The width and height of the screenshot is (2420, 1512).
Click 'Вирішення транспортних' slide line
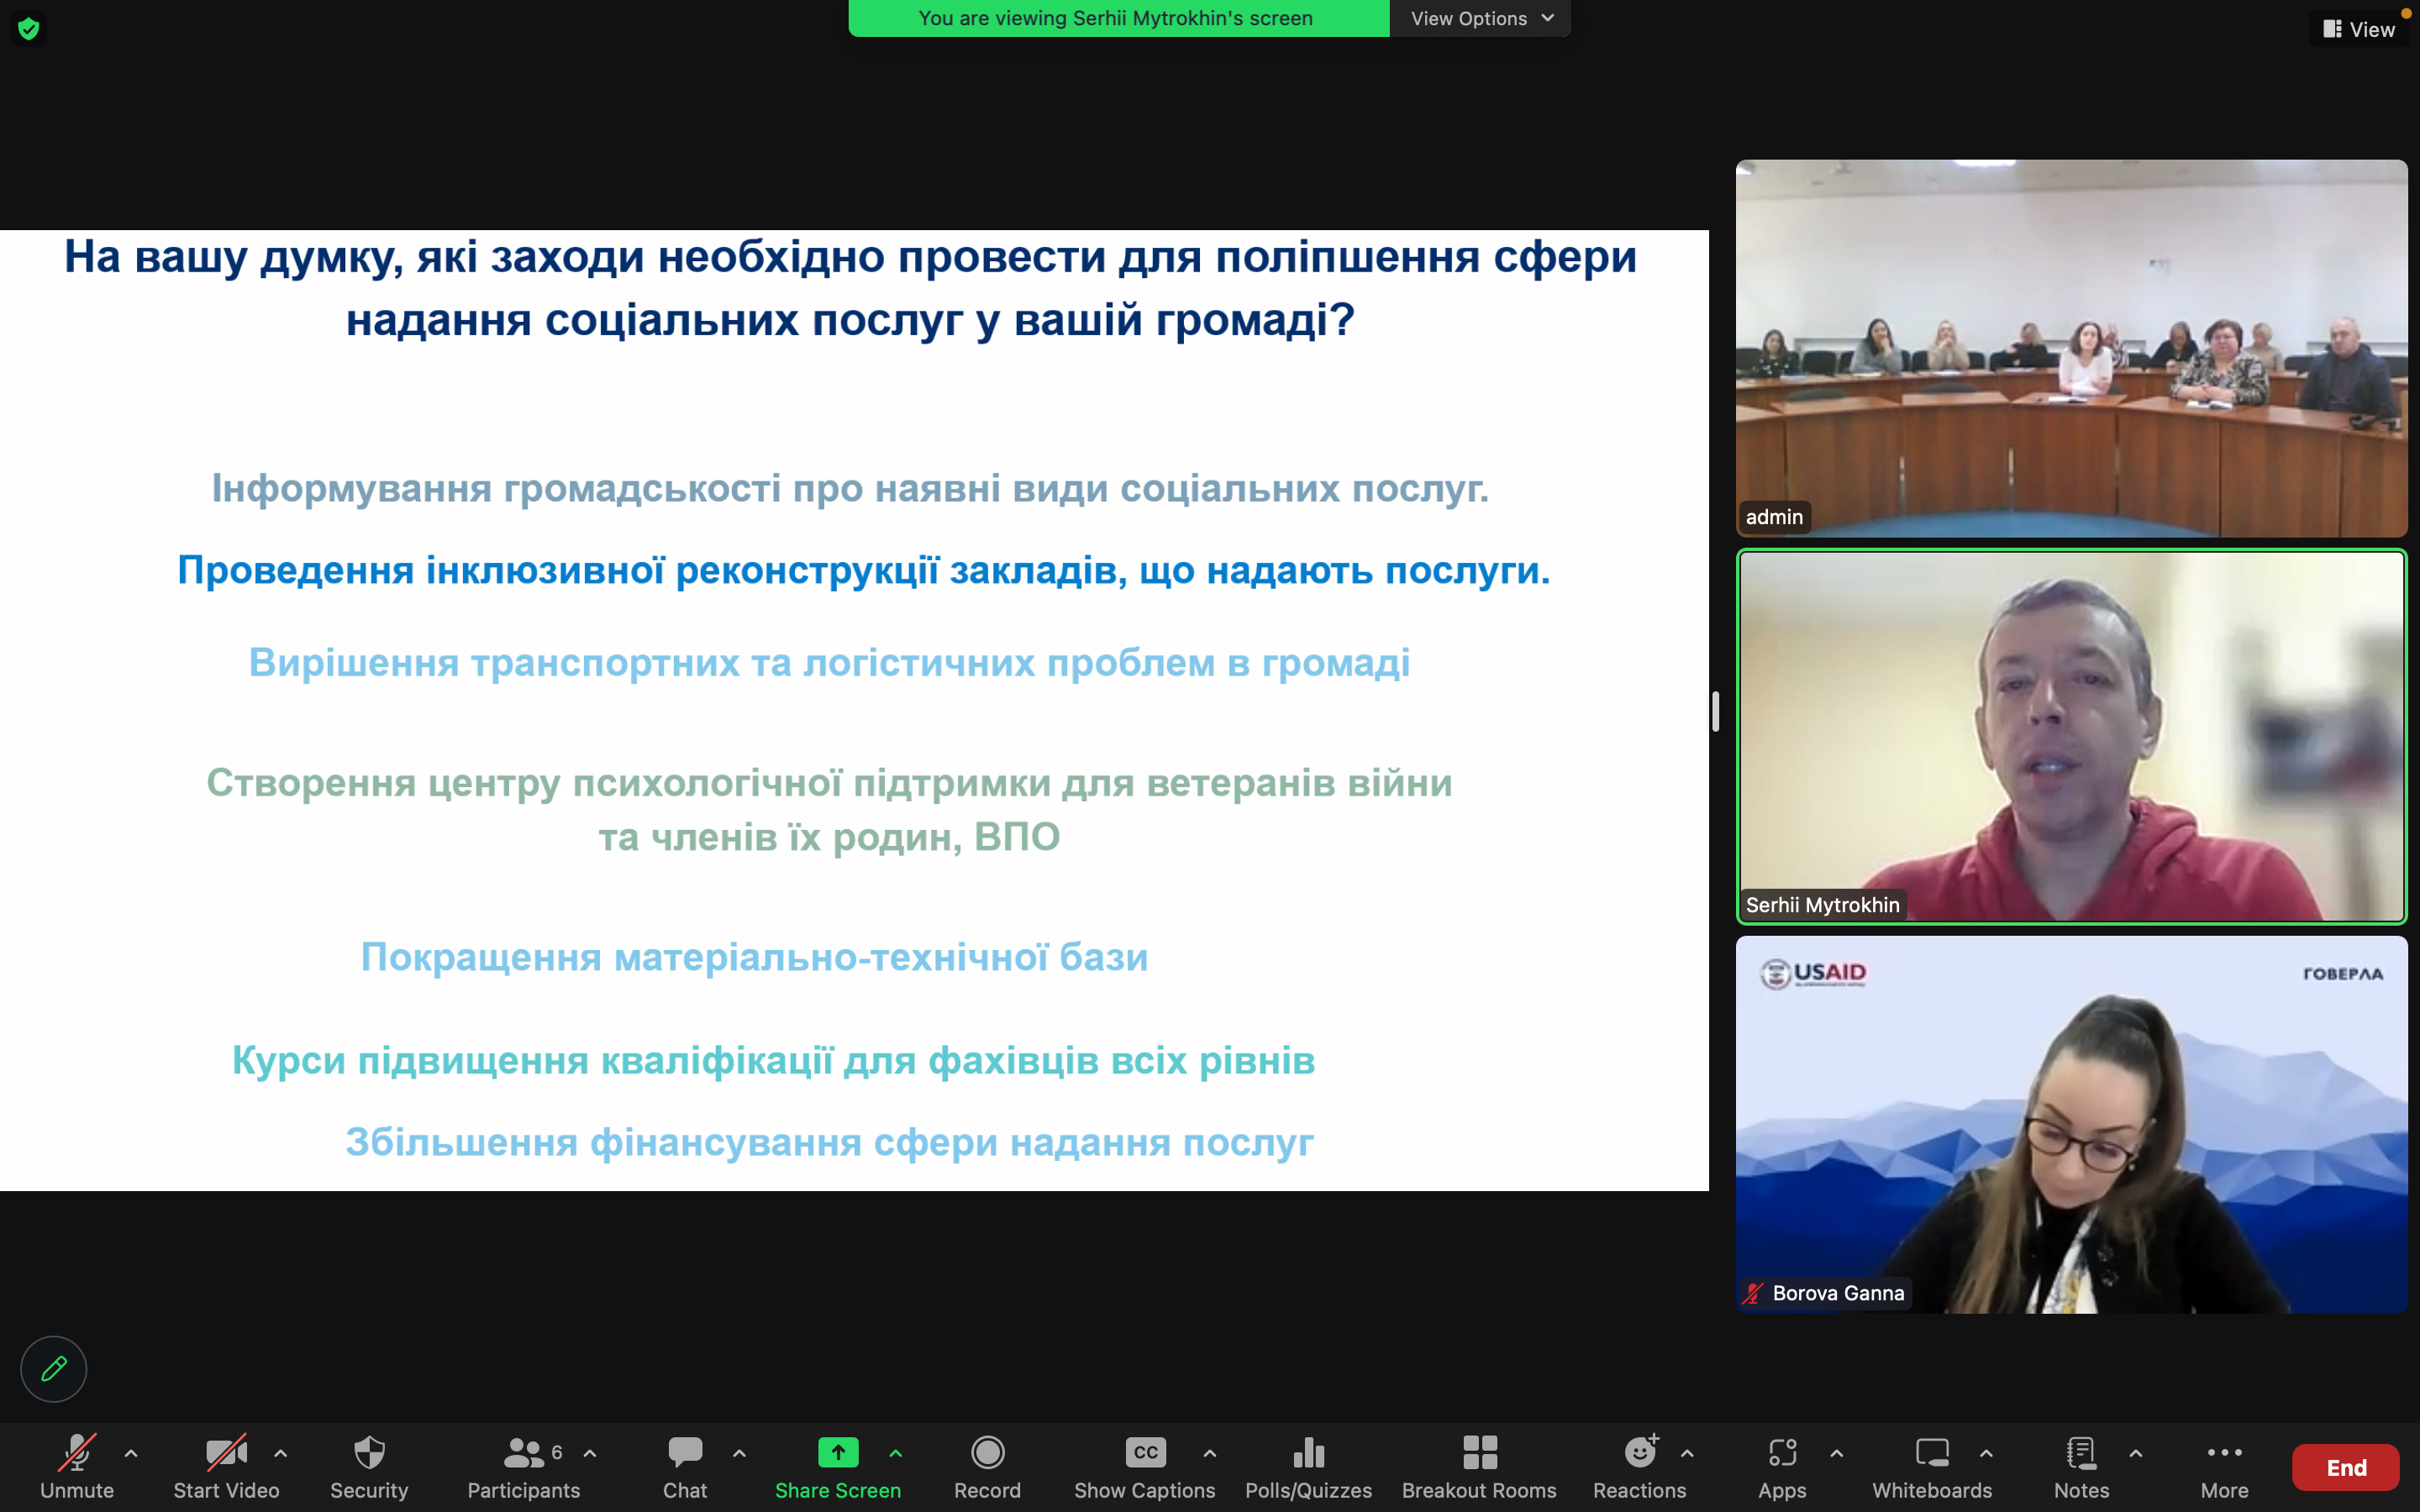829,663
